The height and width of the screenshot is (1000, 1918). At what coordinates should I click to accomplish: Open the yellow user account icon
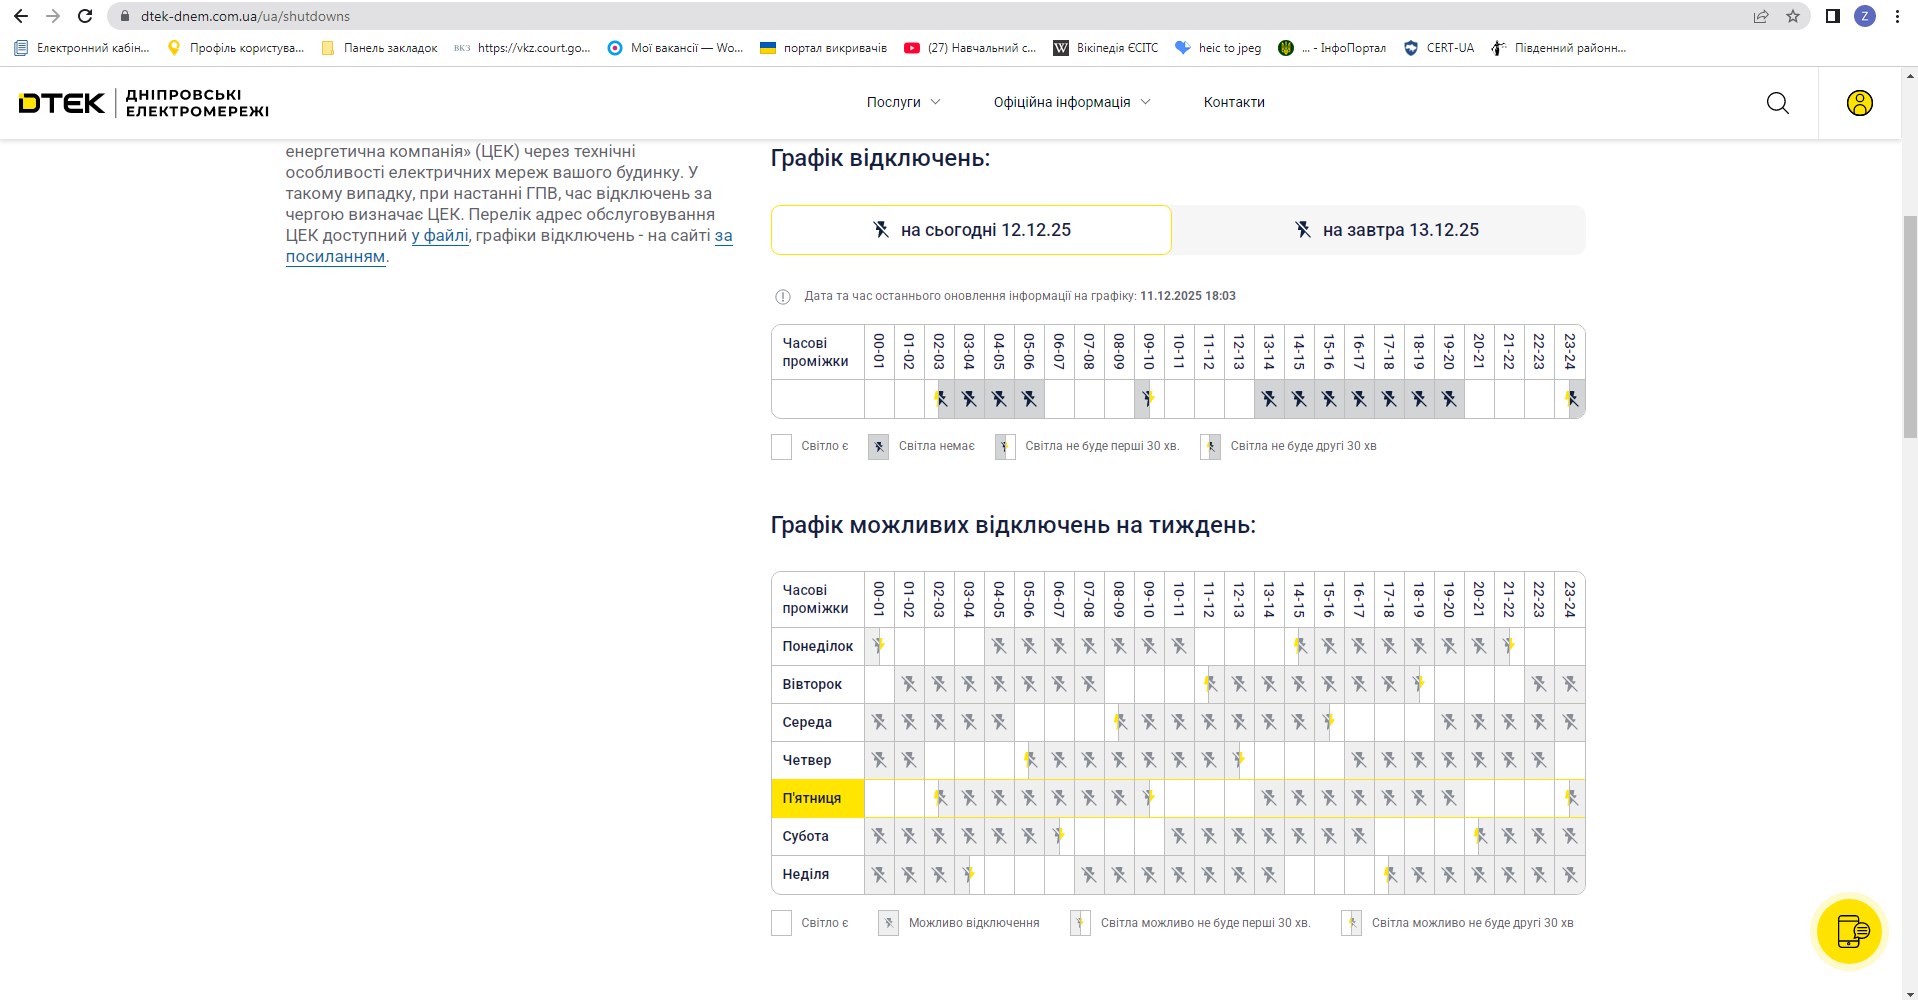(x=1859, y=103)
